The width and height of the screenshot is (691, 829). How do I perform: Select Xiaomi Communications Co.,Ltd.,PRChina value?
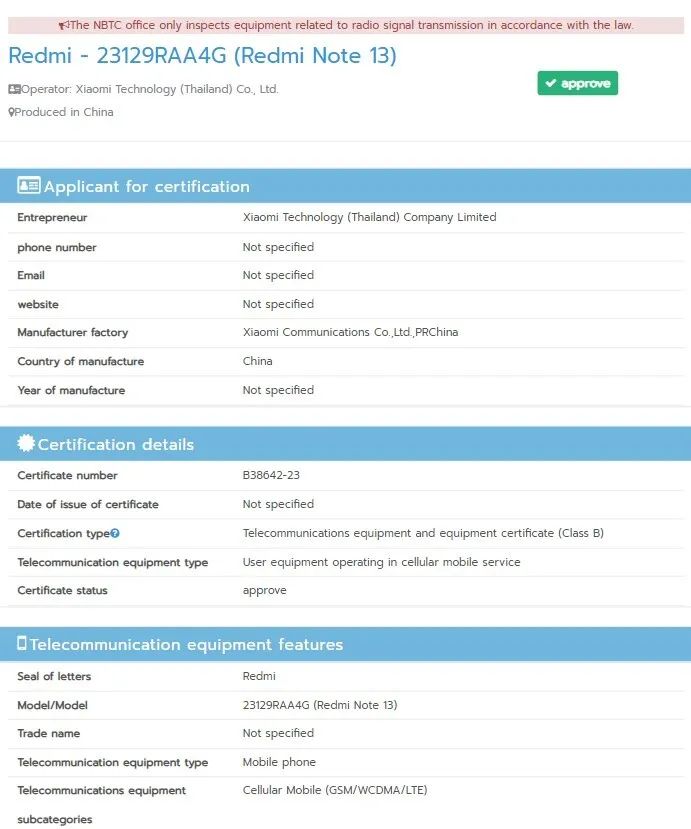[x=351, y=332]
